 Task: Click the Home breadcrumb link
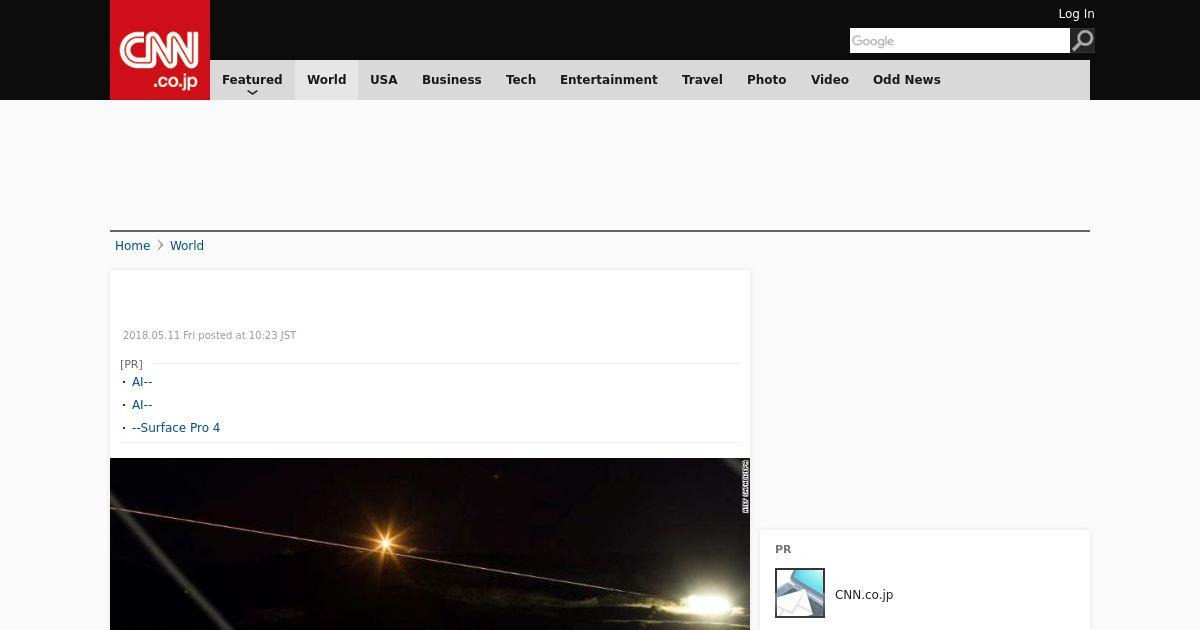132,246
